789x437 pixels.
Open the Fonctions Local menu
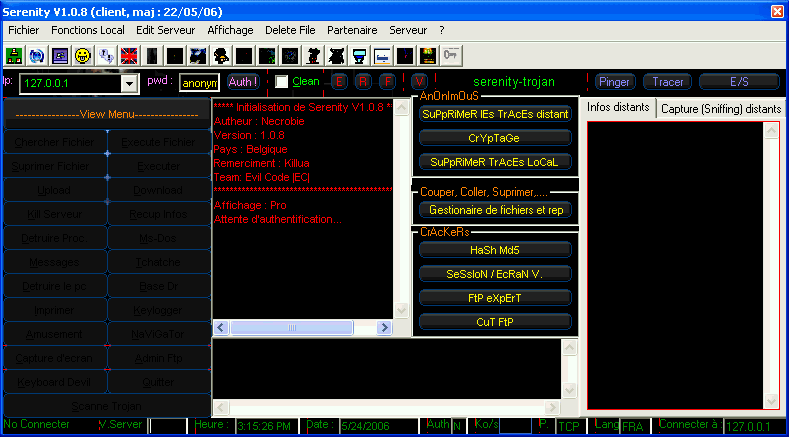[x=88, y=30]
